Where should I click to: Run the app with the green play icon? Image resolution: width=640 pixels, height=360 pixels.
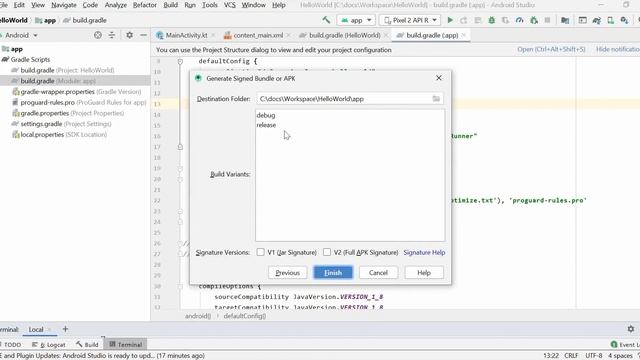[450, 20]
